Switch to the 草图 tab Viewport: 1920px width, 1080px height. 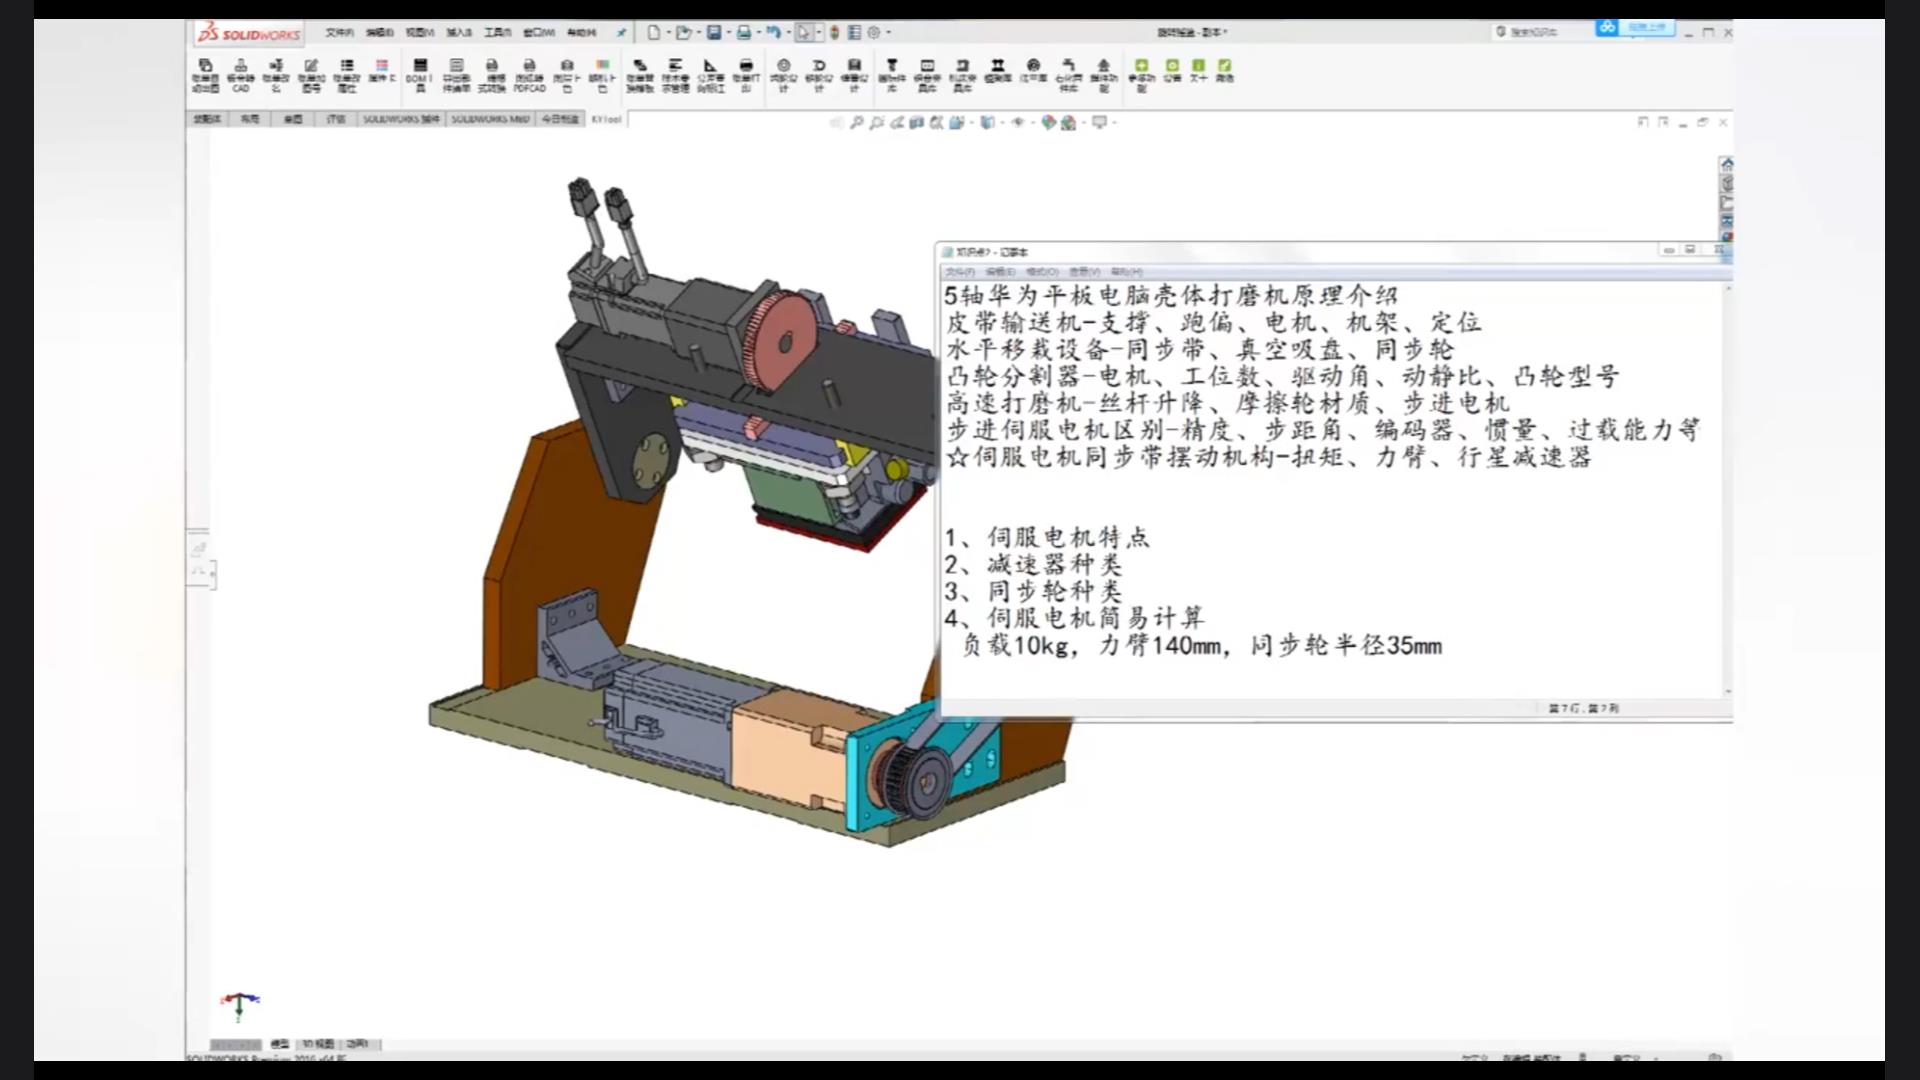(x=292, y=119)
